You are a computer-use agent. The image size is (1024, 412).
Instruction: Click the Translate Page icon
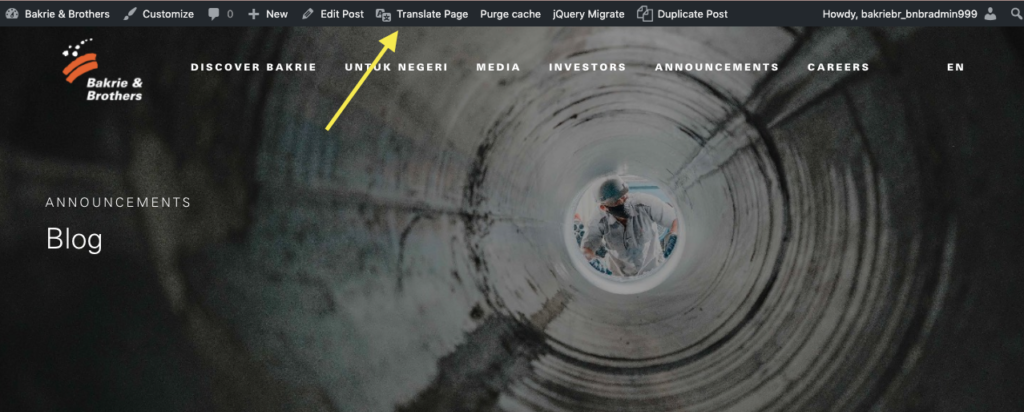(383, 14)
